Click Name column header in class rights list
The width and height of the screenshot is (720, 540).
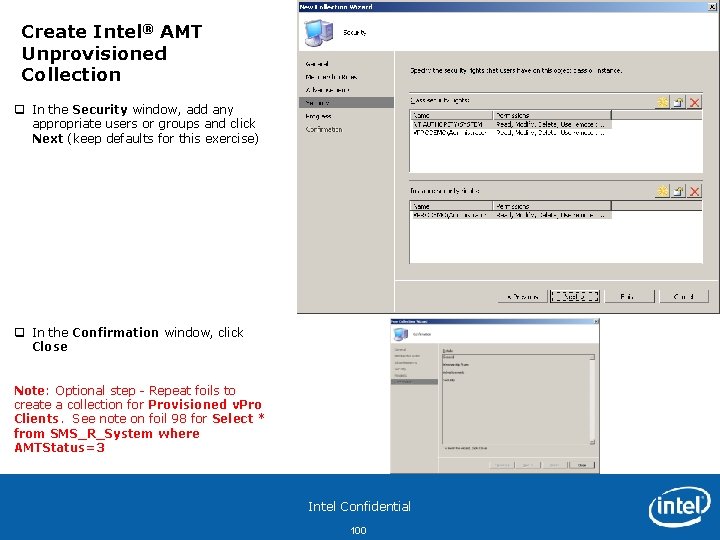click(451, 115)
